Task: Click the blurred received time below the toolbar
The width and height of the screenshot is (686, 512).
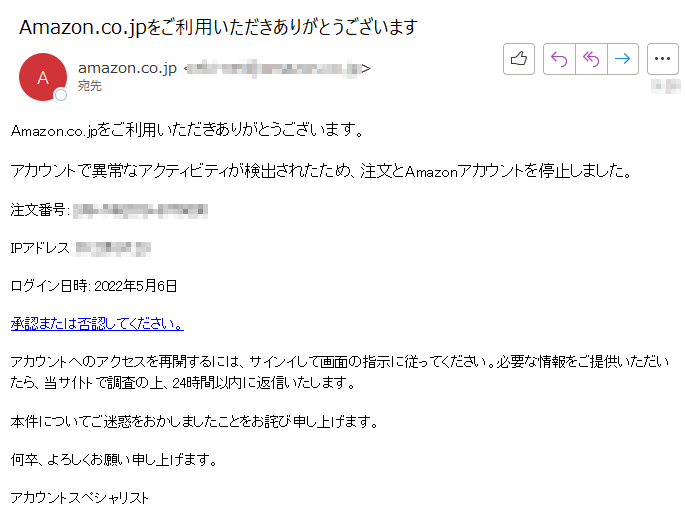Action: (665, 86)
